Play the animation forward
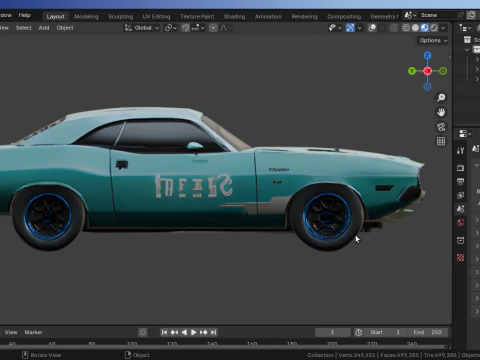Viewport: 480px width, 360px height. point(194,332)
